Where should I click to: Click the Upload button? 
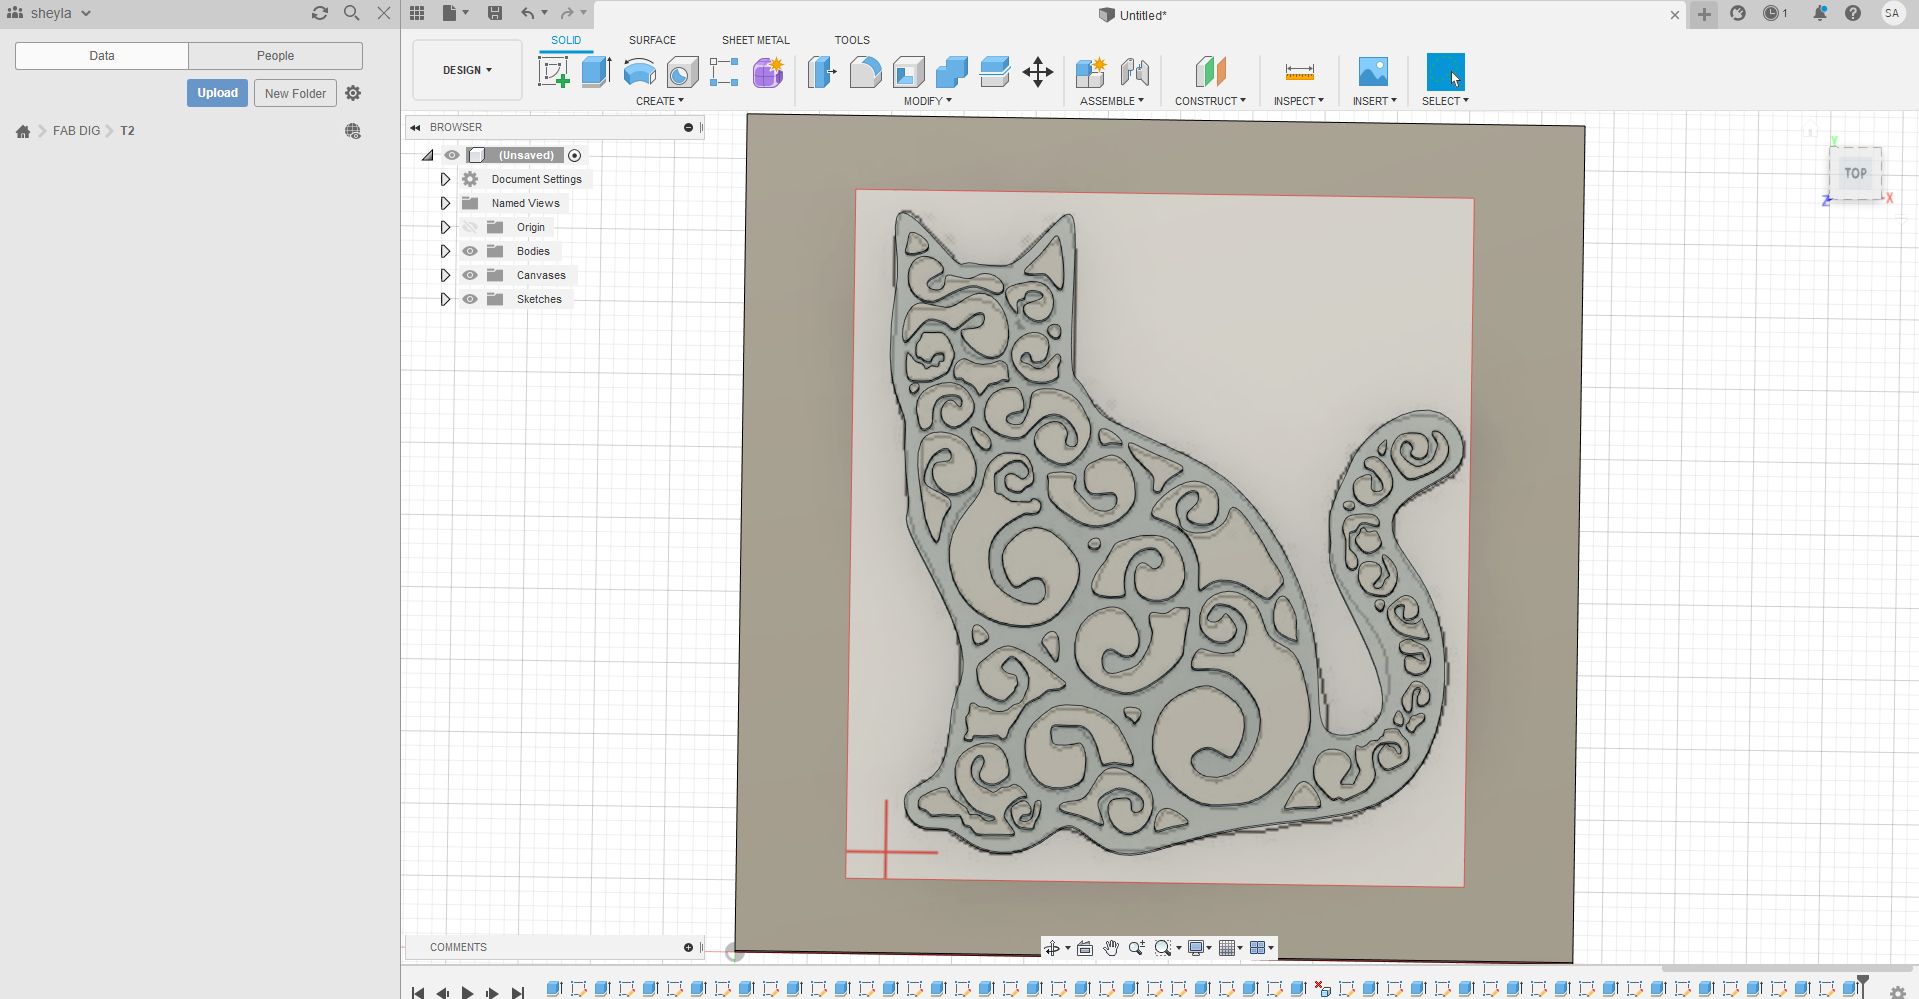217,93
